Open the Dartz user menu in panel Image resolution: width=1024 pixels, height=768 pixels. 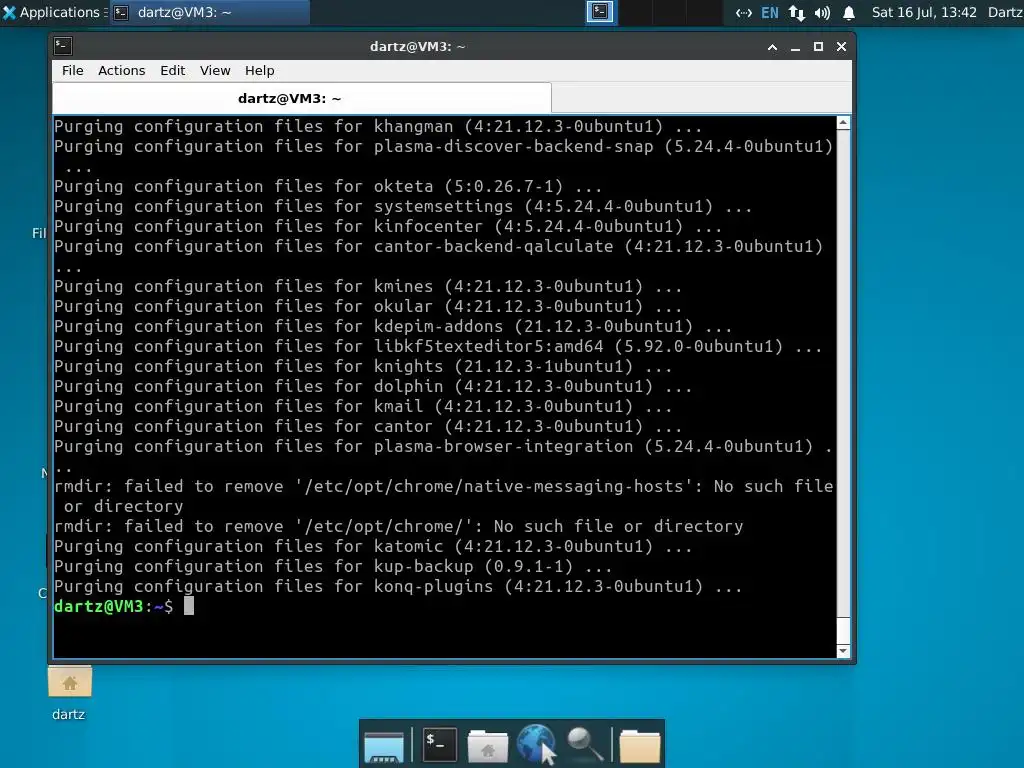pyautogui.click(x=1006, y=12)
